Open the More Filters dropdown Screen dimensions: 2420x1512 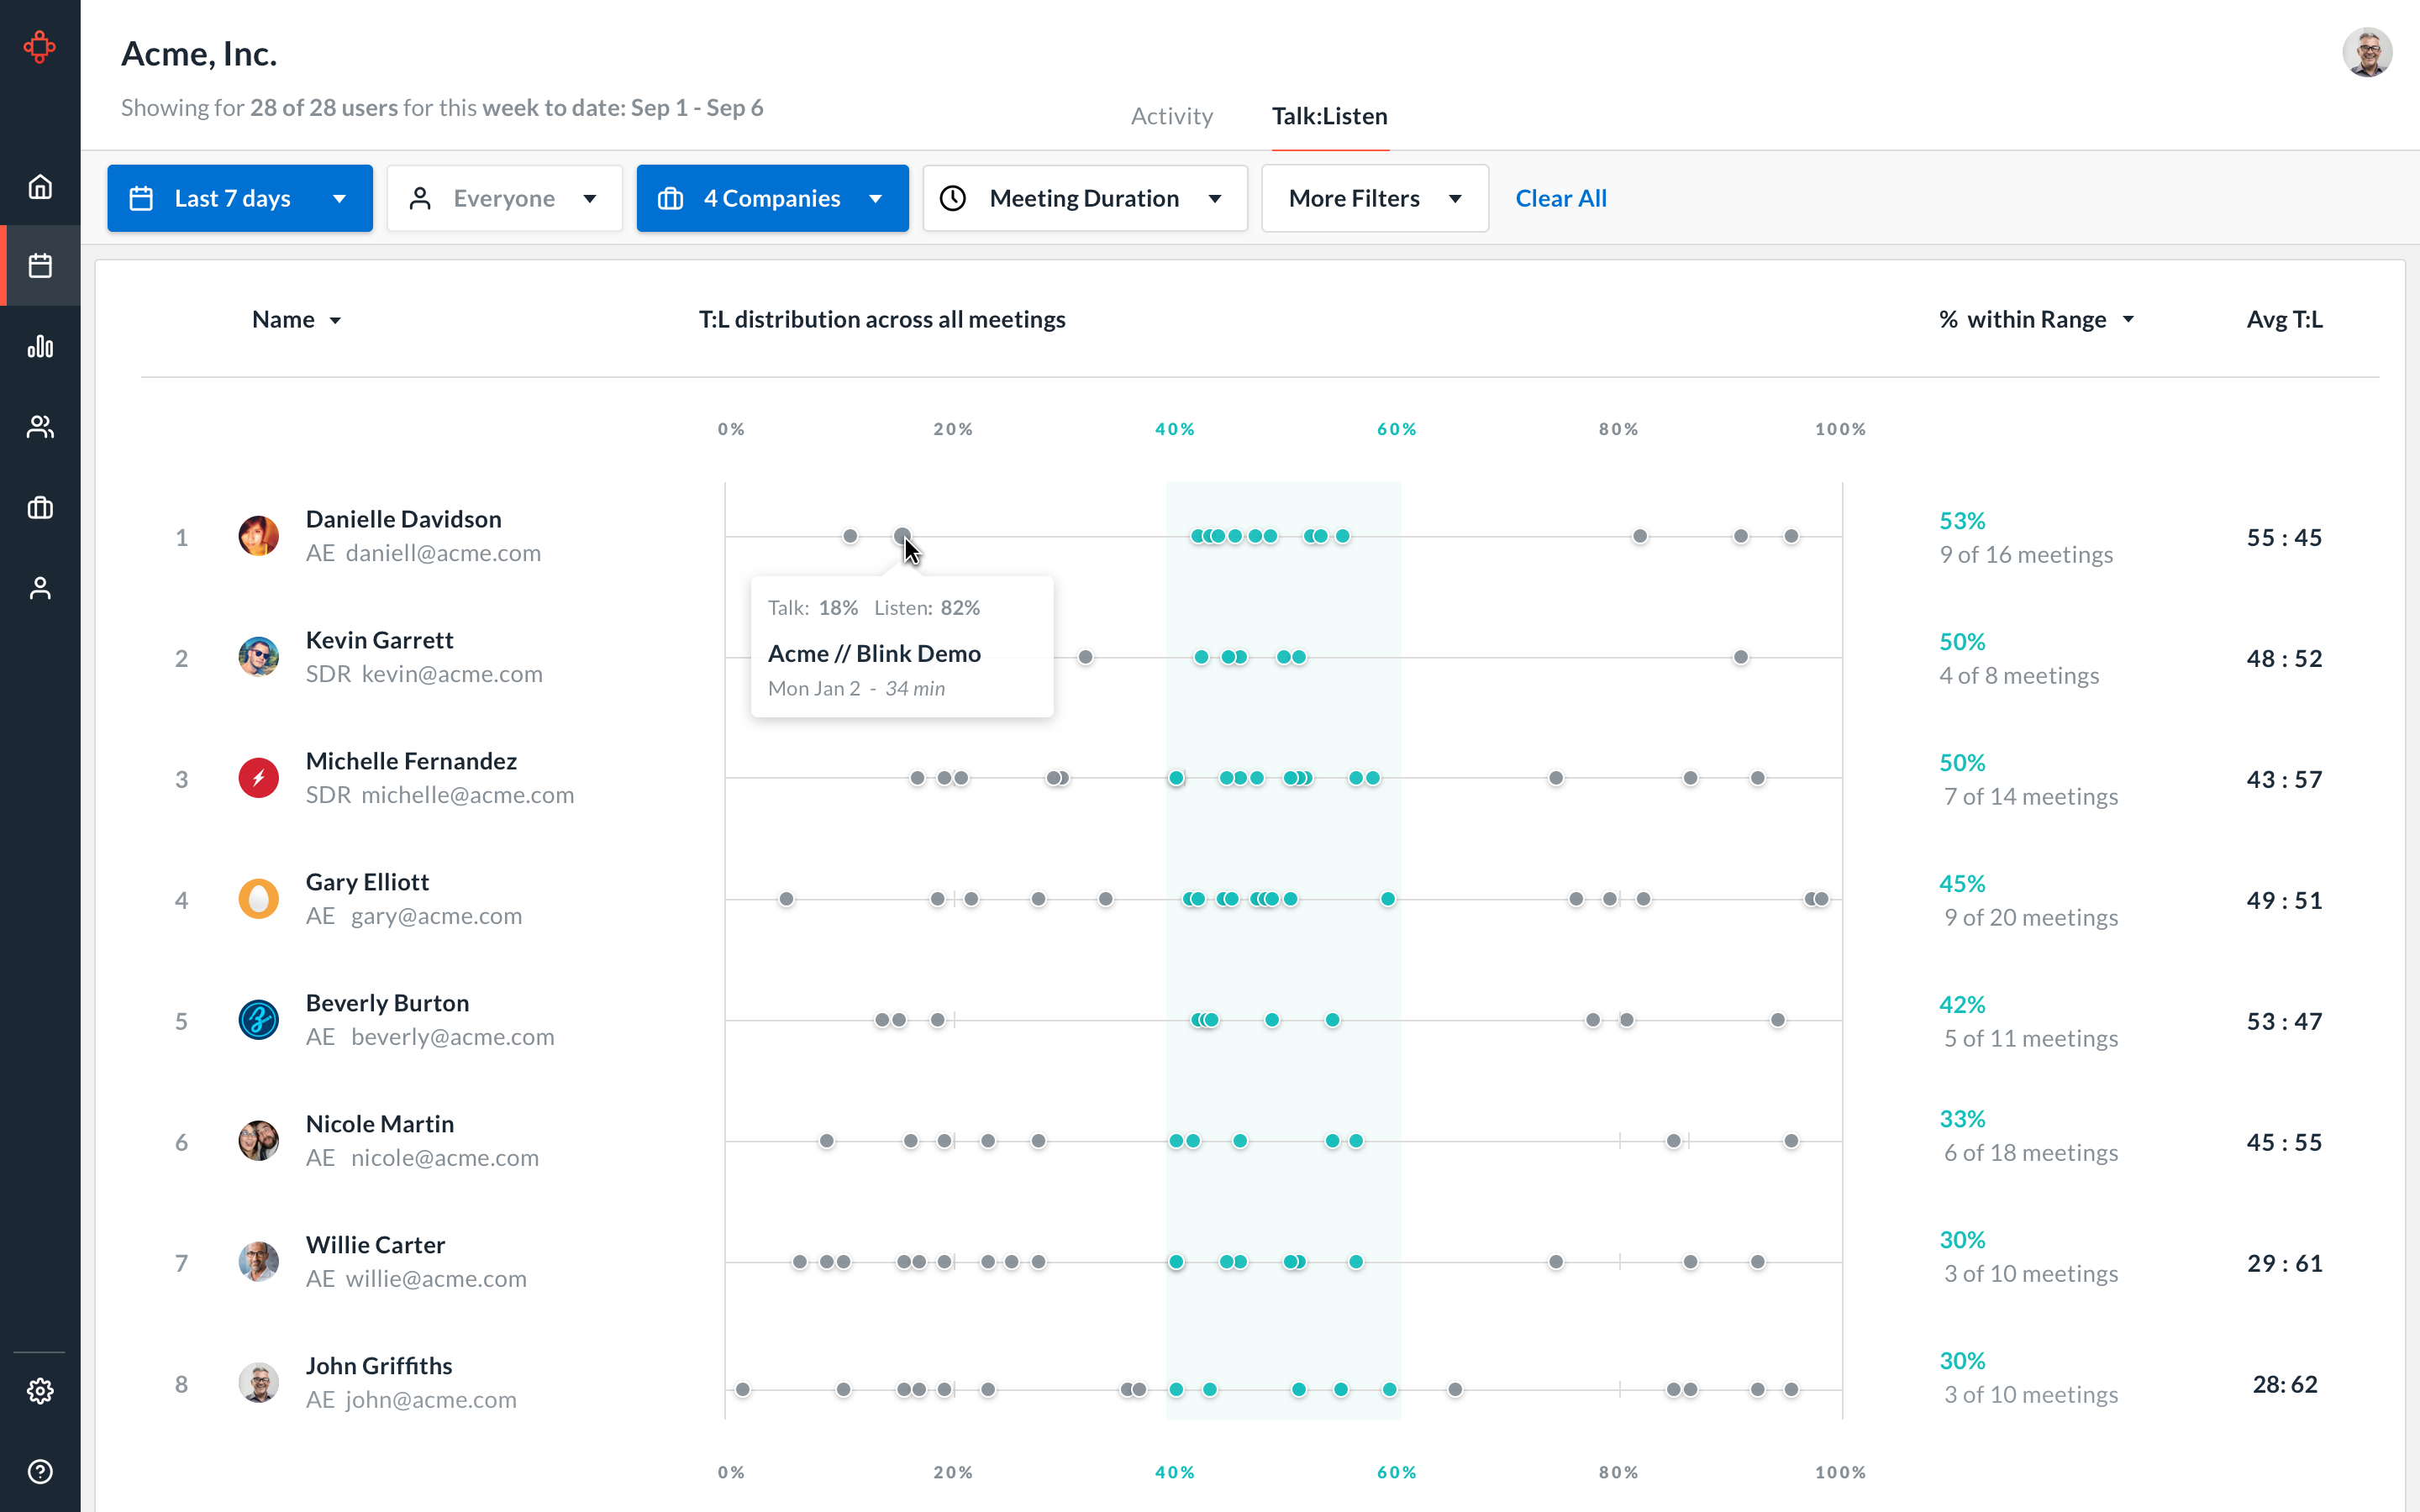(1374, 198)
